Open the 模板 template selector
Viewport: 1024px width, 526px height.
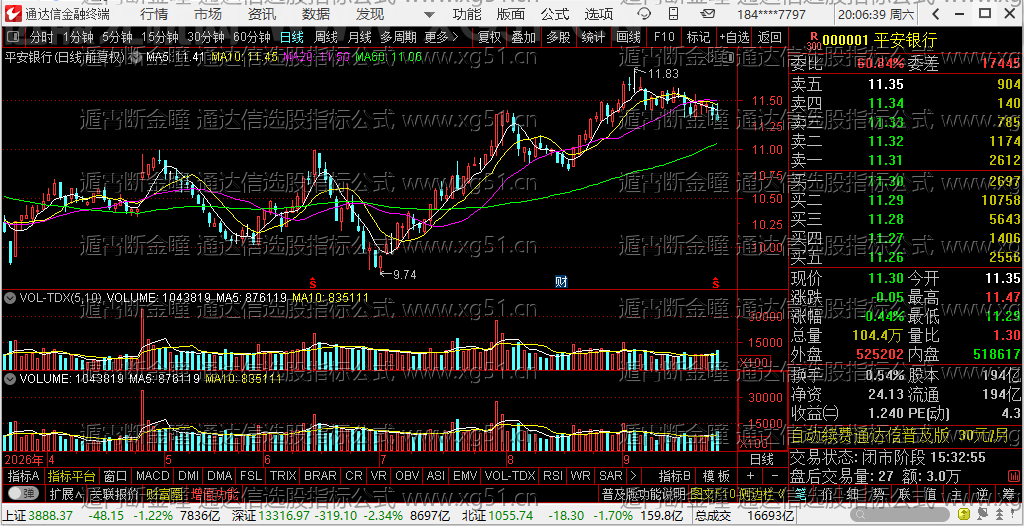[x=716, y=475]
